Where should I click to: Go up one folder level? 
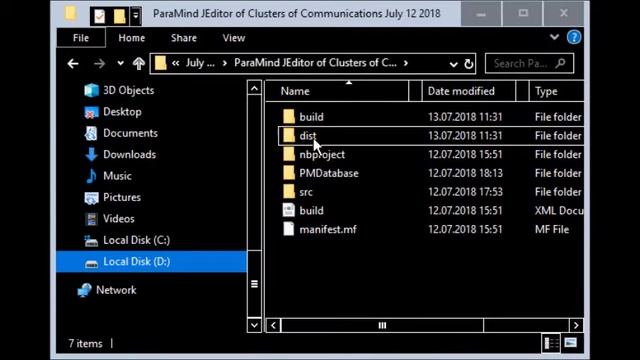[139, 63]
